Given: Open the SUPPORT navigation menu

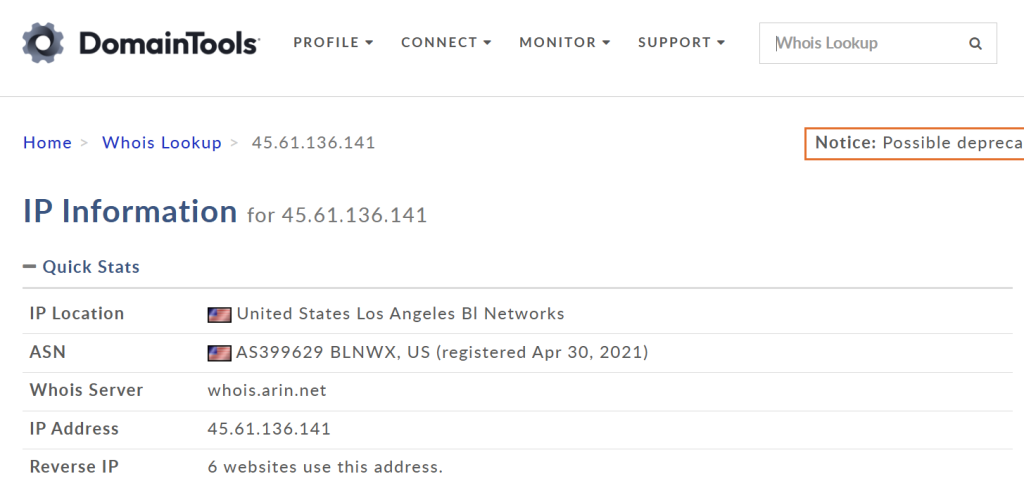Looking at the screenshot, I should pos(681,43).
